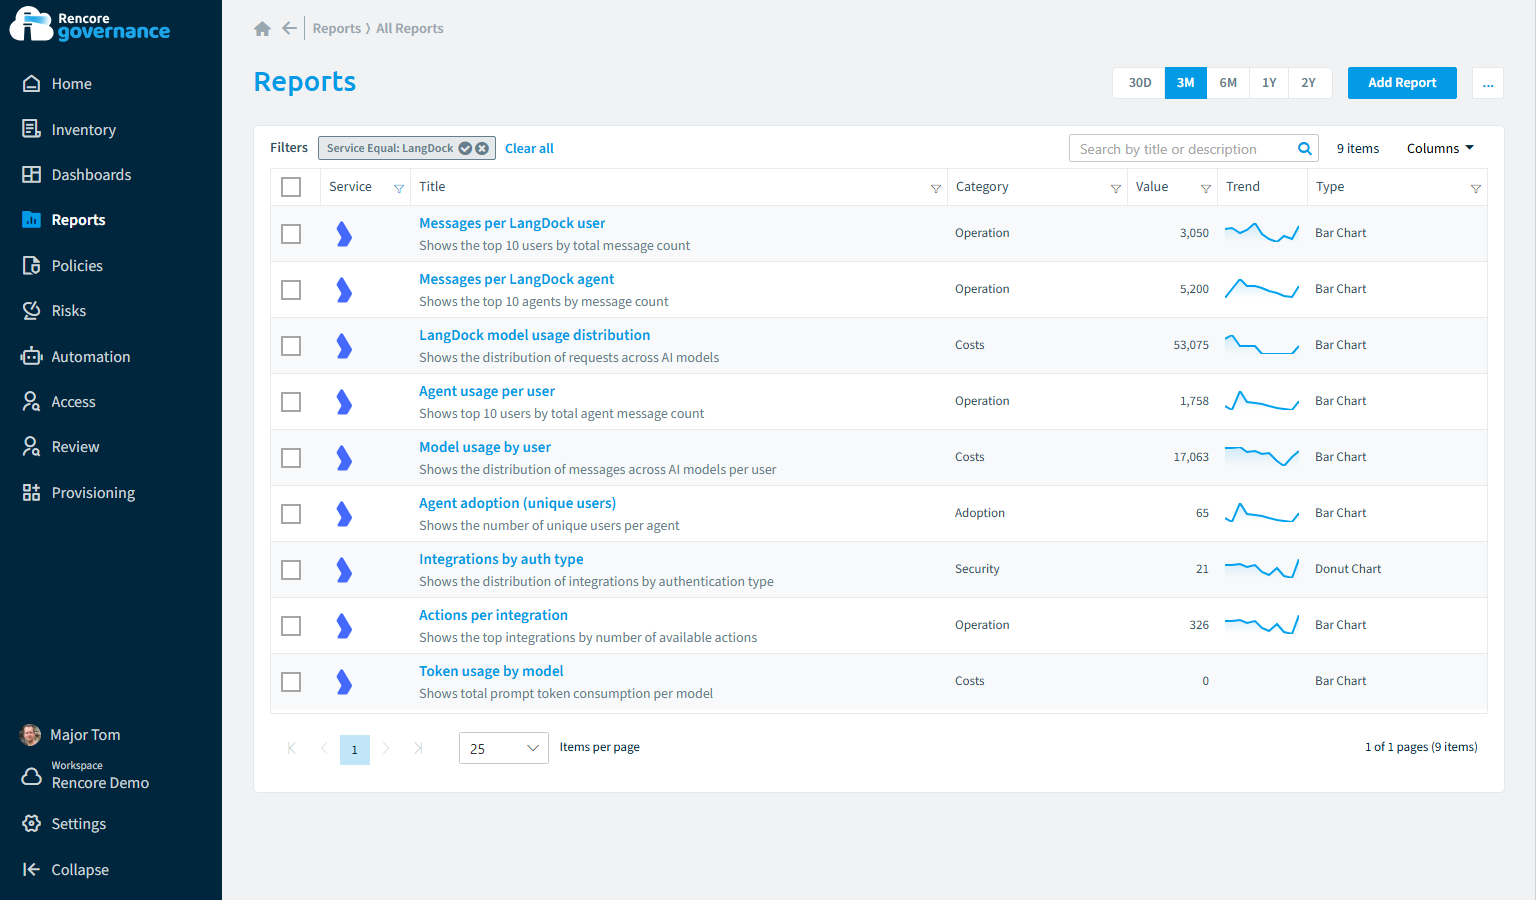
Task: Click the trend sparkline for Agent adoption row
Action: click(1262, 513)
